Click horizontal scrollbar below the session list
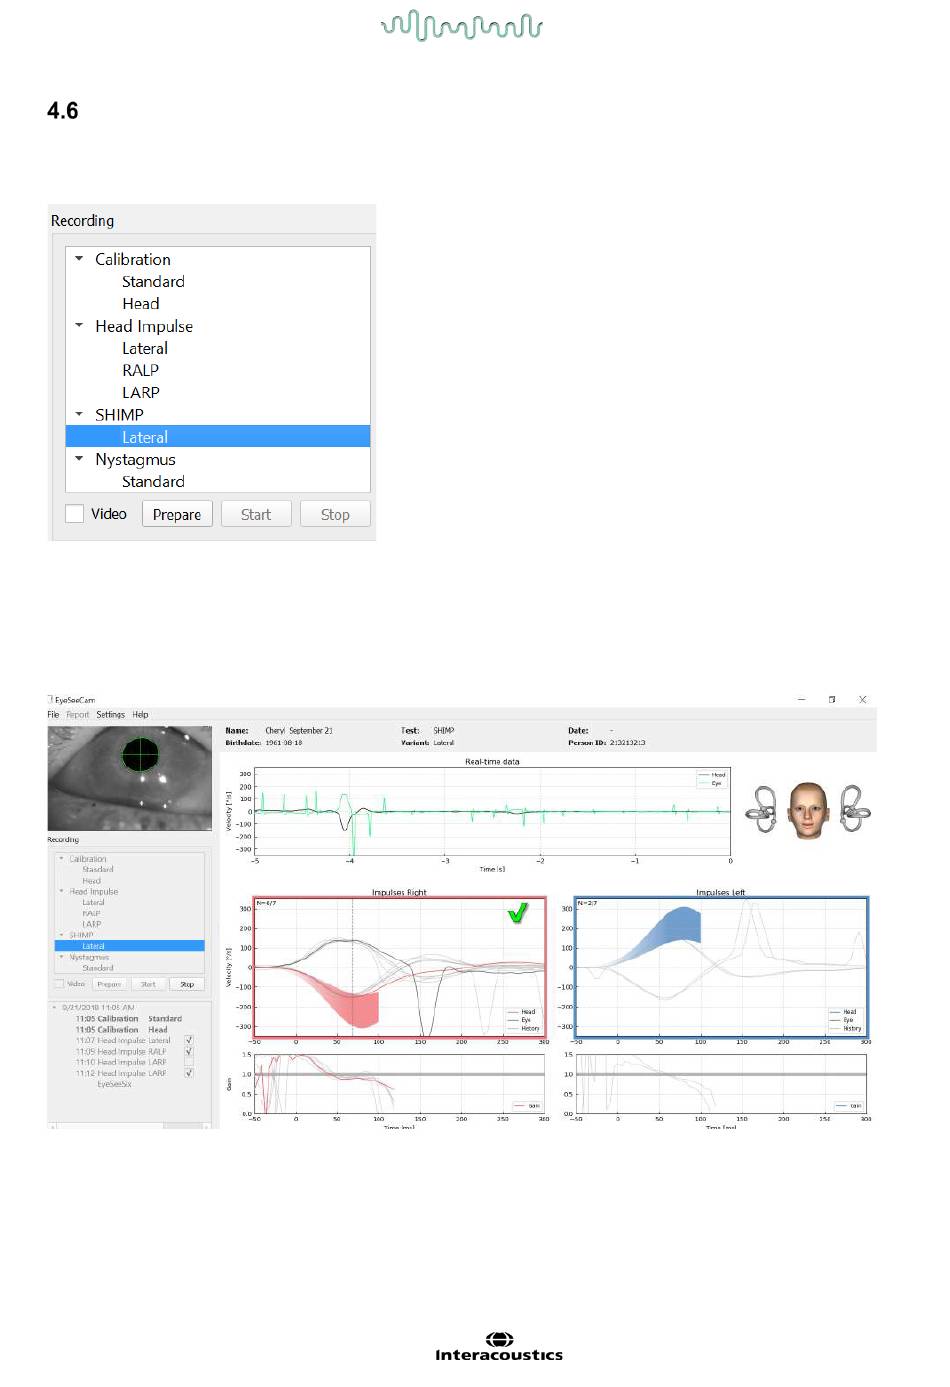Image resolution: width=950 pixels, height=1387 pixels. click(x=129, y=1126)
